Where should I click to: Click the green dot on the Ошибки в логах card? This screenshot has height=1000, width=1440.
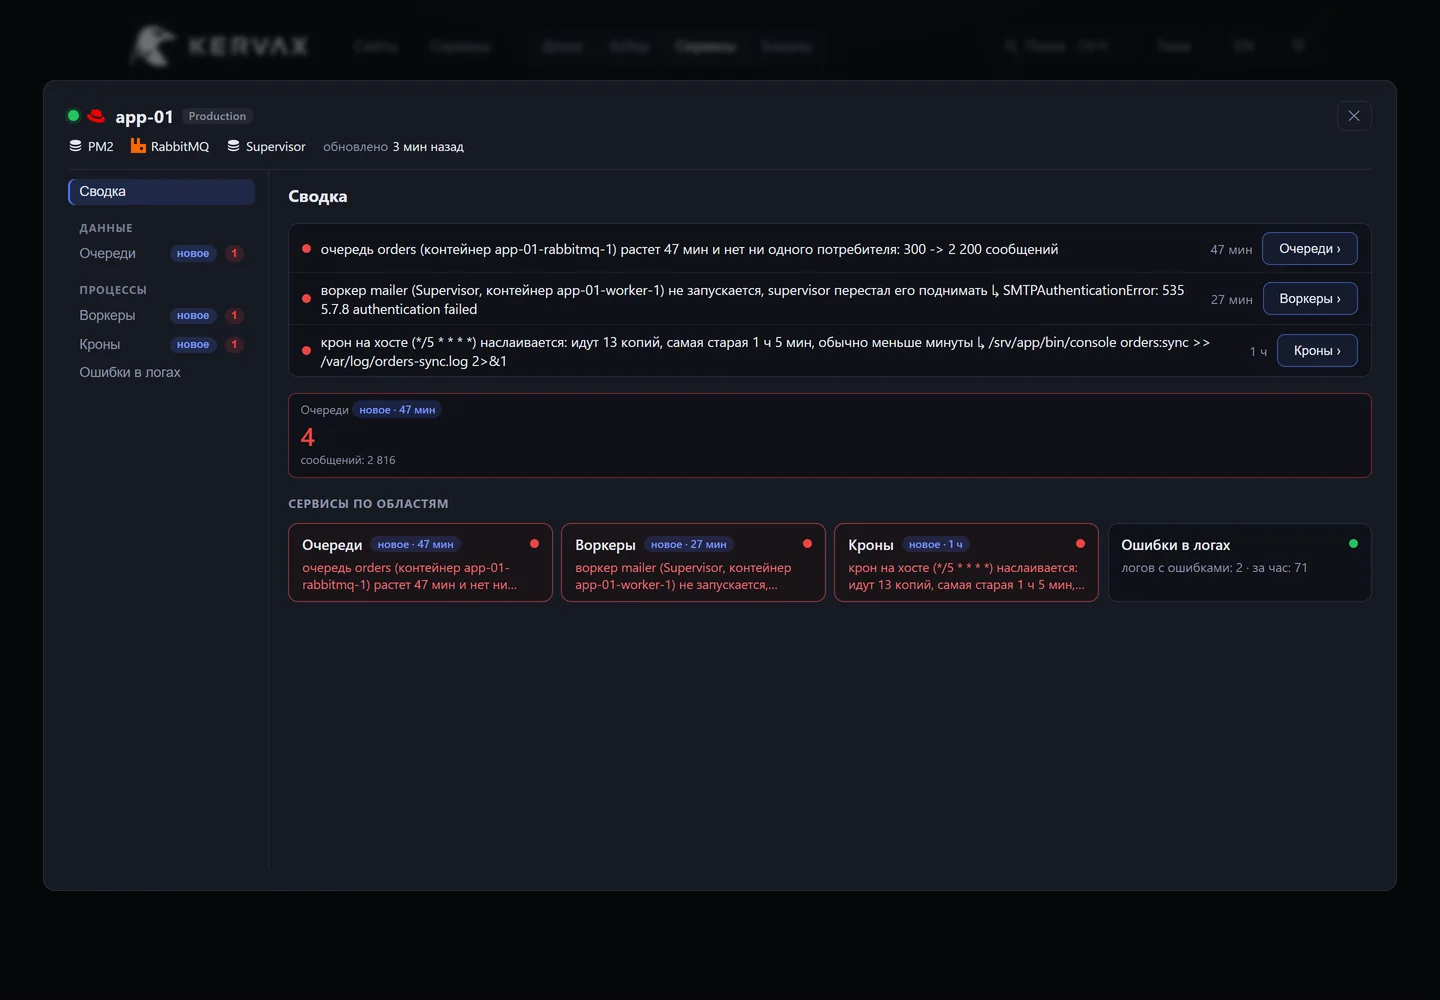tap(1353, 544)
